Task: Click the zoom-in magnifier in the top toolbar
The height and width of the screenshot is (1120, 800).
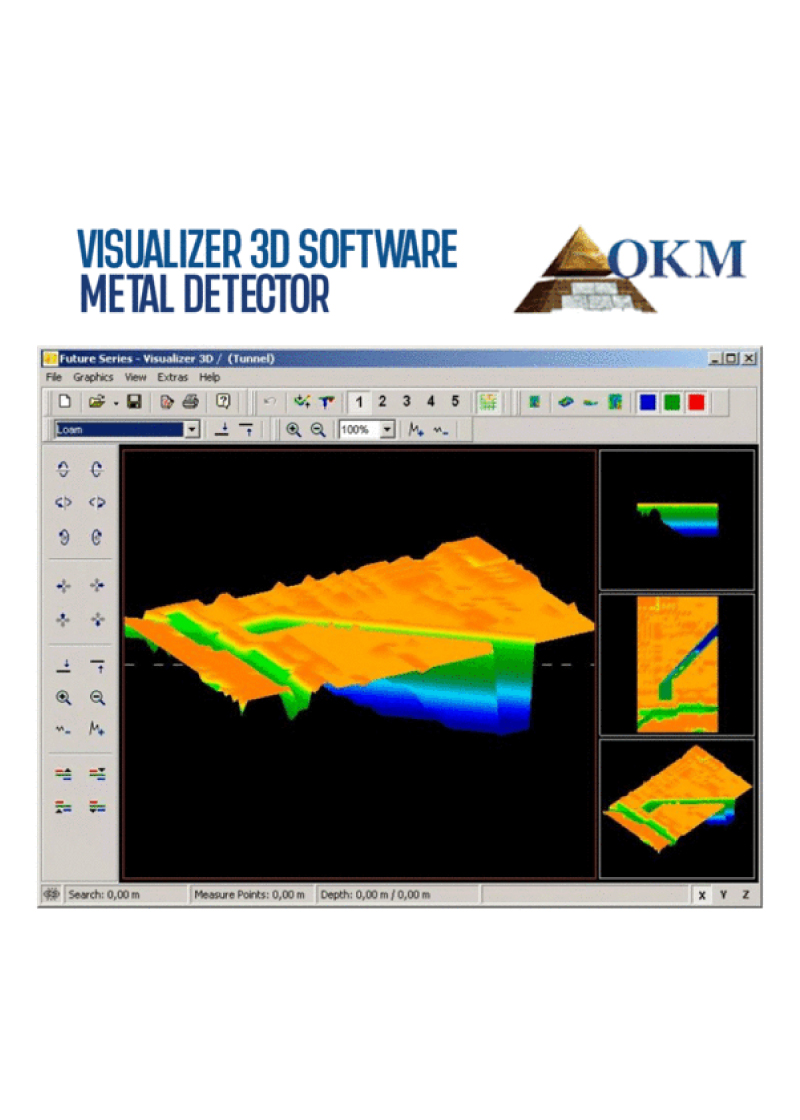Action: tap(294, 429)
